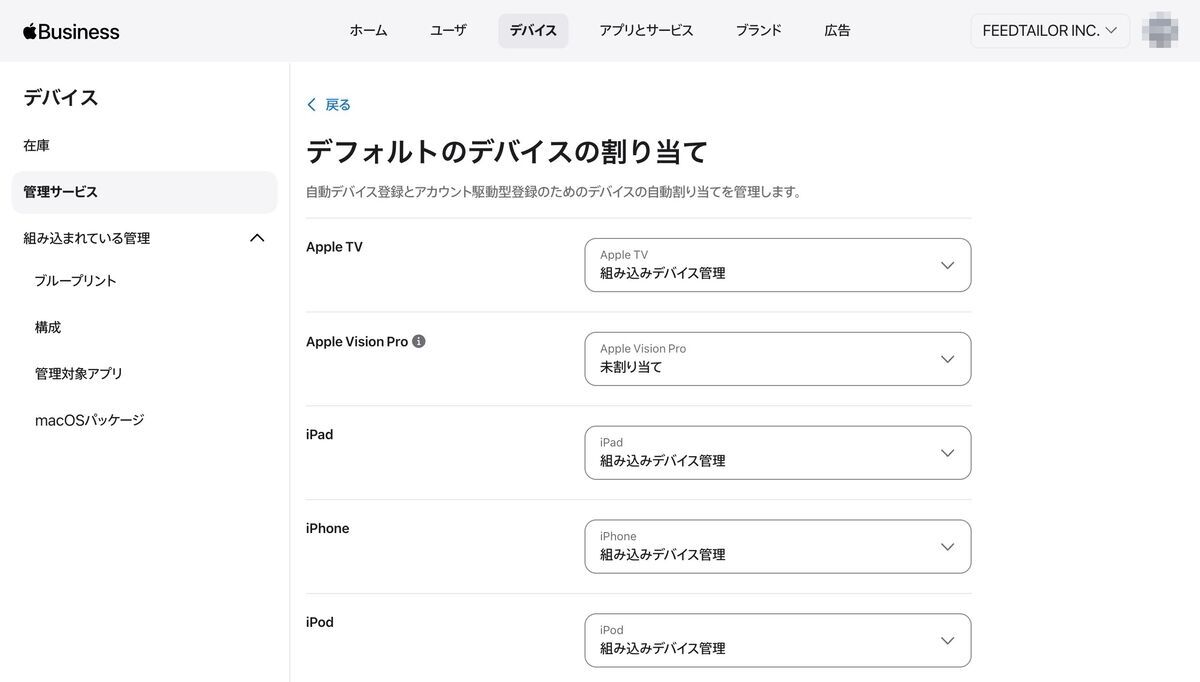Click the iPod row label
This screenshot has width=1200, height=682.
[320, 623]
